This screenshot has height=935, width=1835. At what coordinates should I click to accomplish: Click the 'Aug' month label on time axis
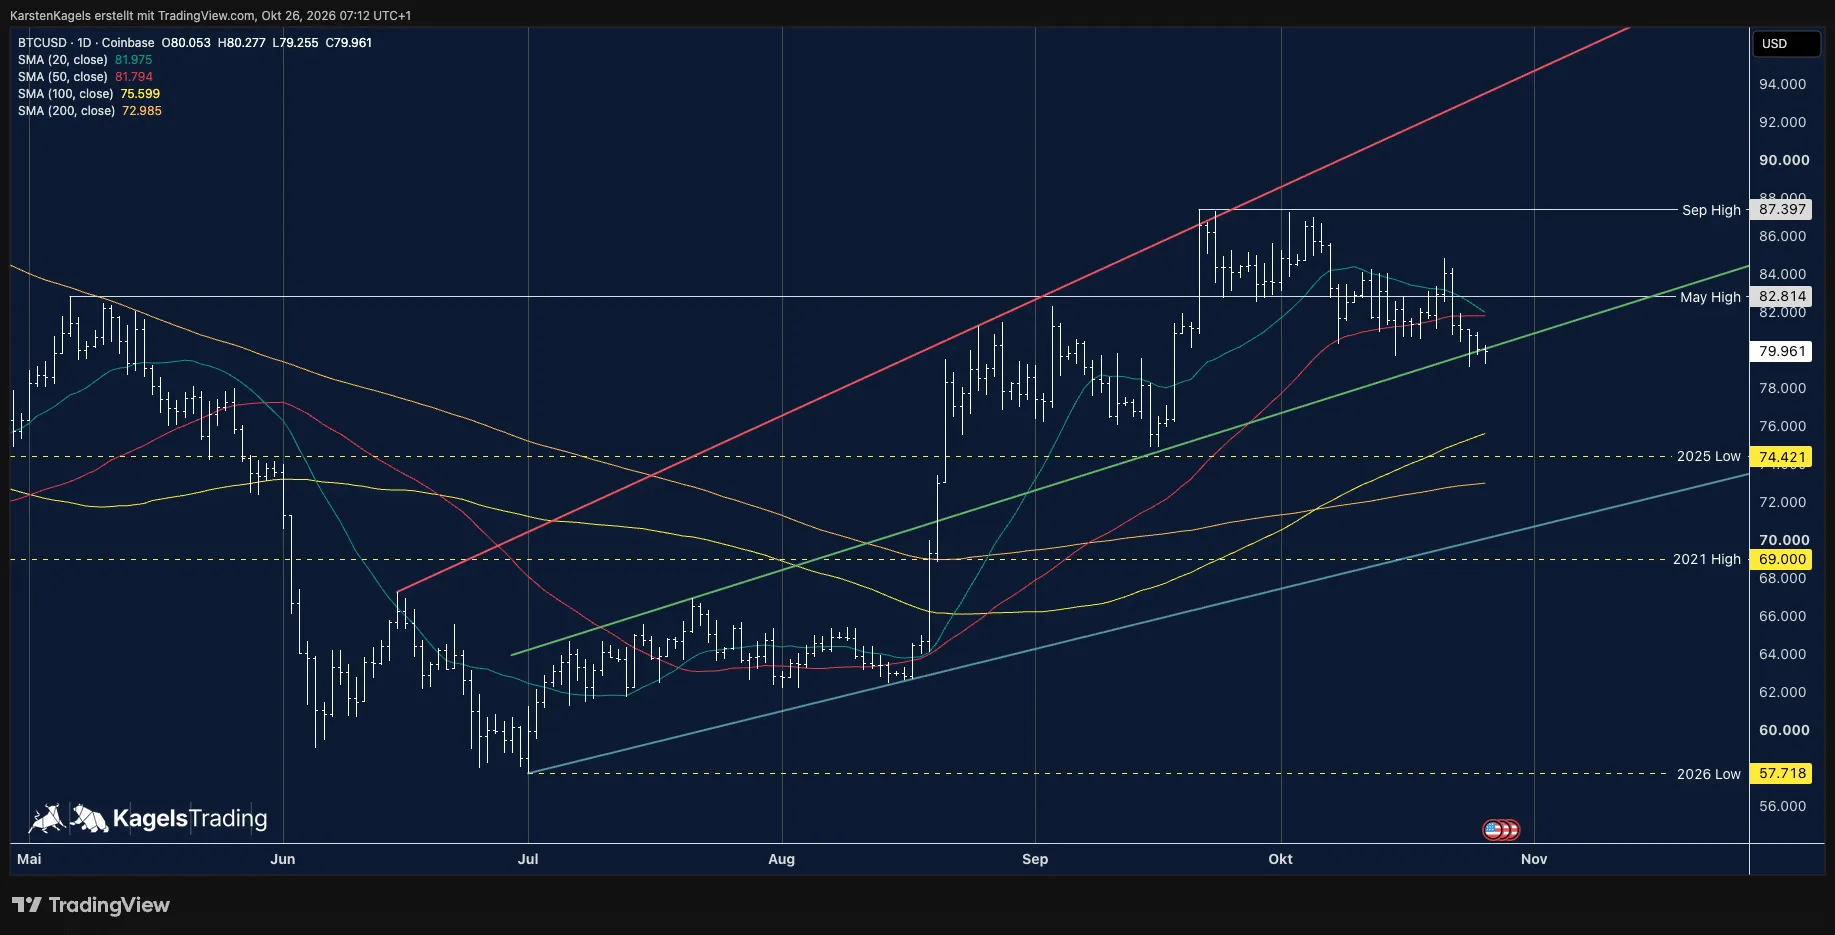pyautogui.click(x=782, y=859)
